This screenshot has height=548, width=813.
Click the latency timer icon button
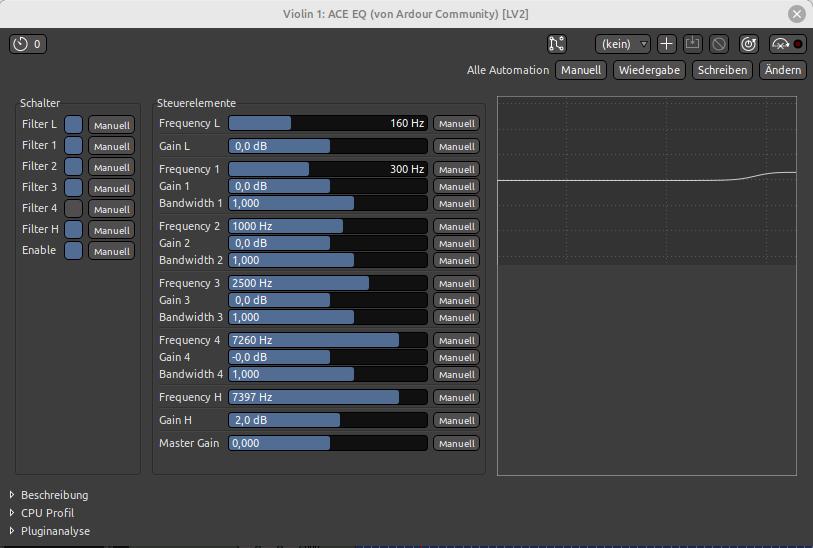(27, 44)
